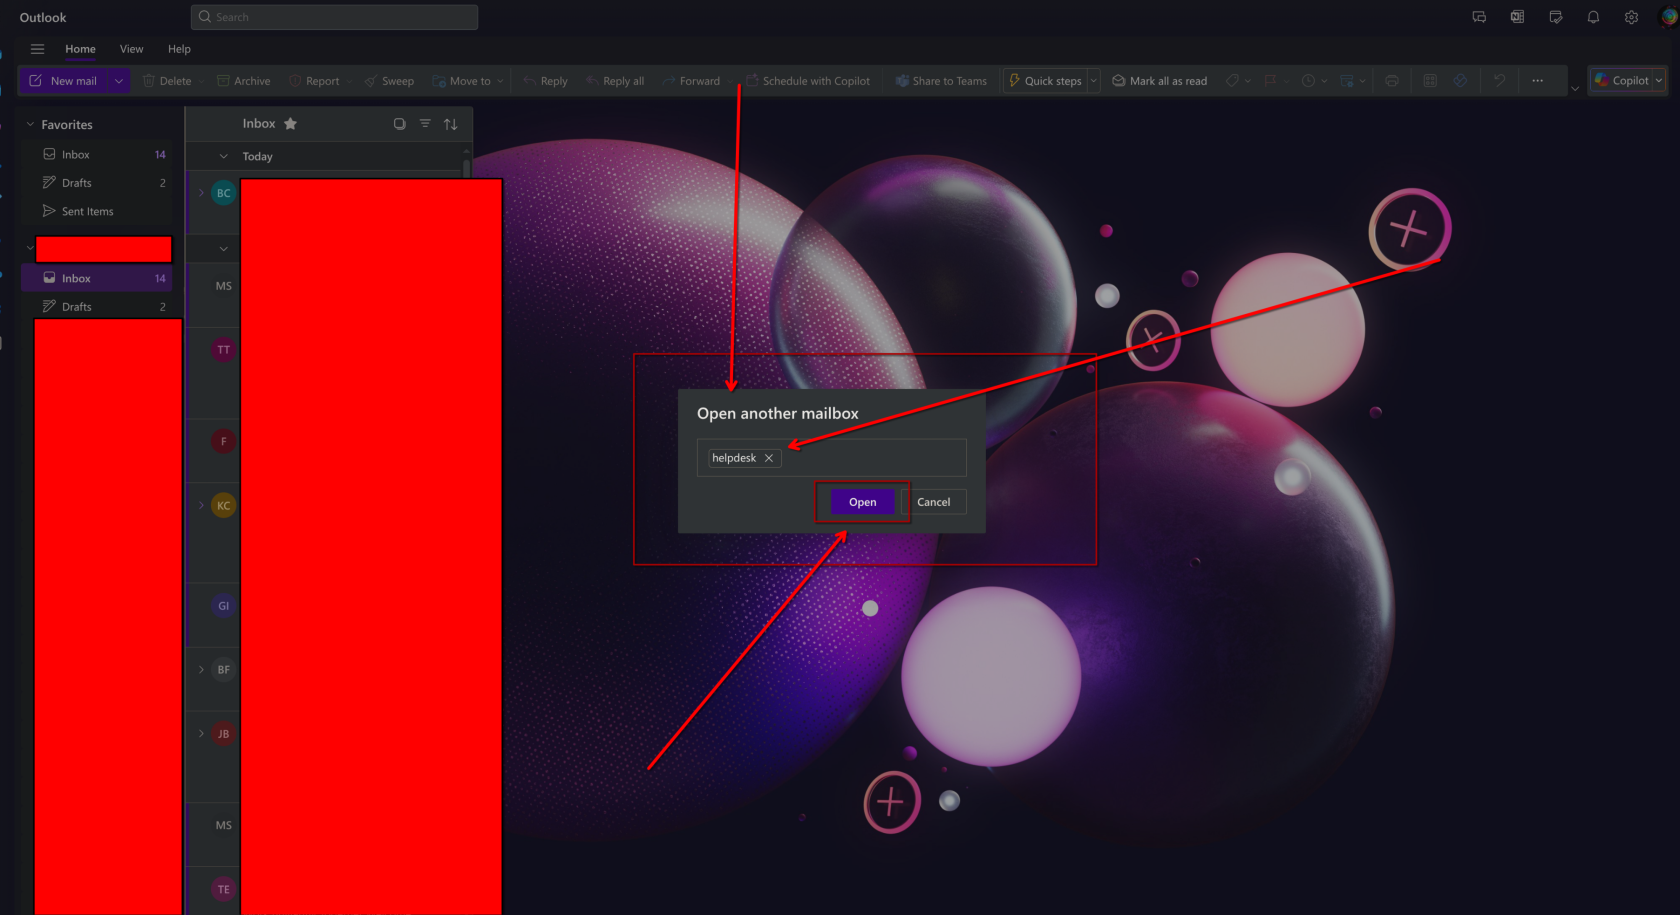Select Sent Items under Favorites

(97, 212)
